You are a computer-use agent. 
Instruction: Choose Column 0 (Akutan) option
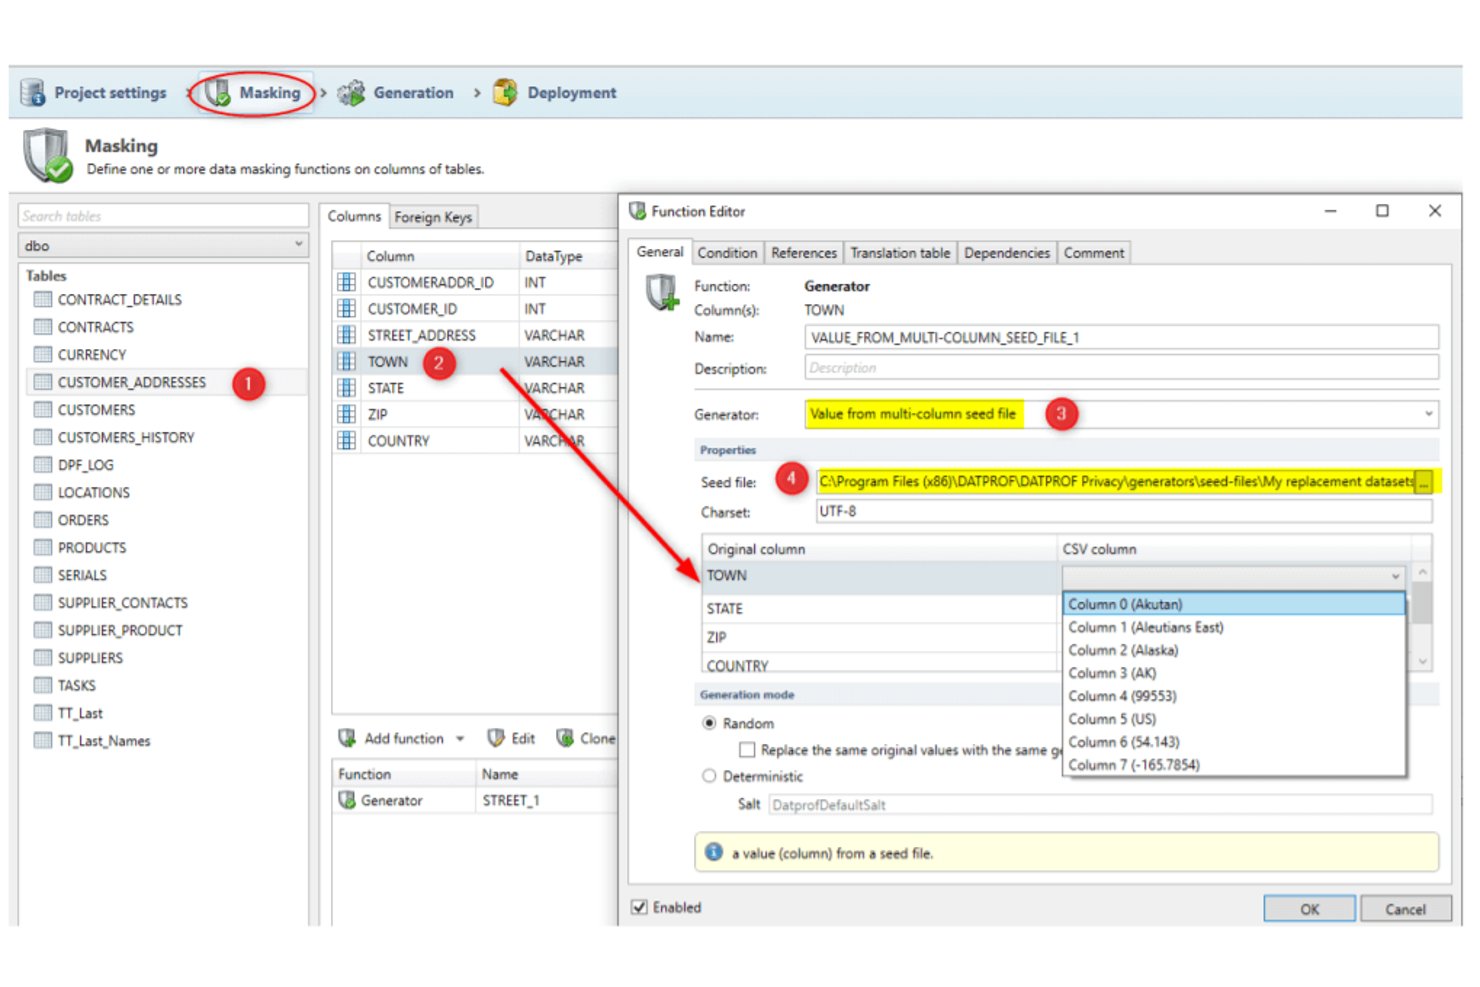coord(1234,604)
